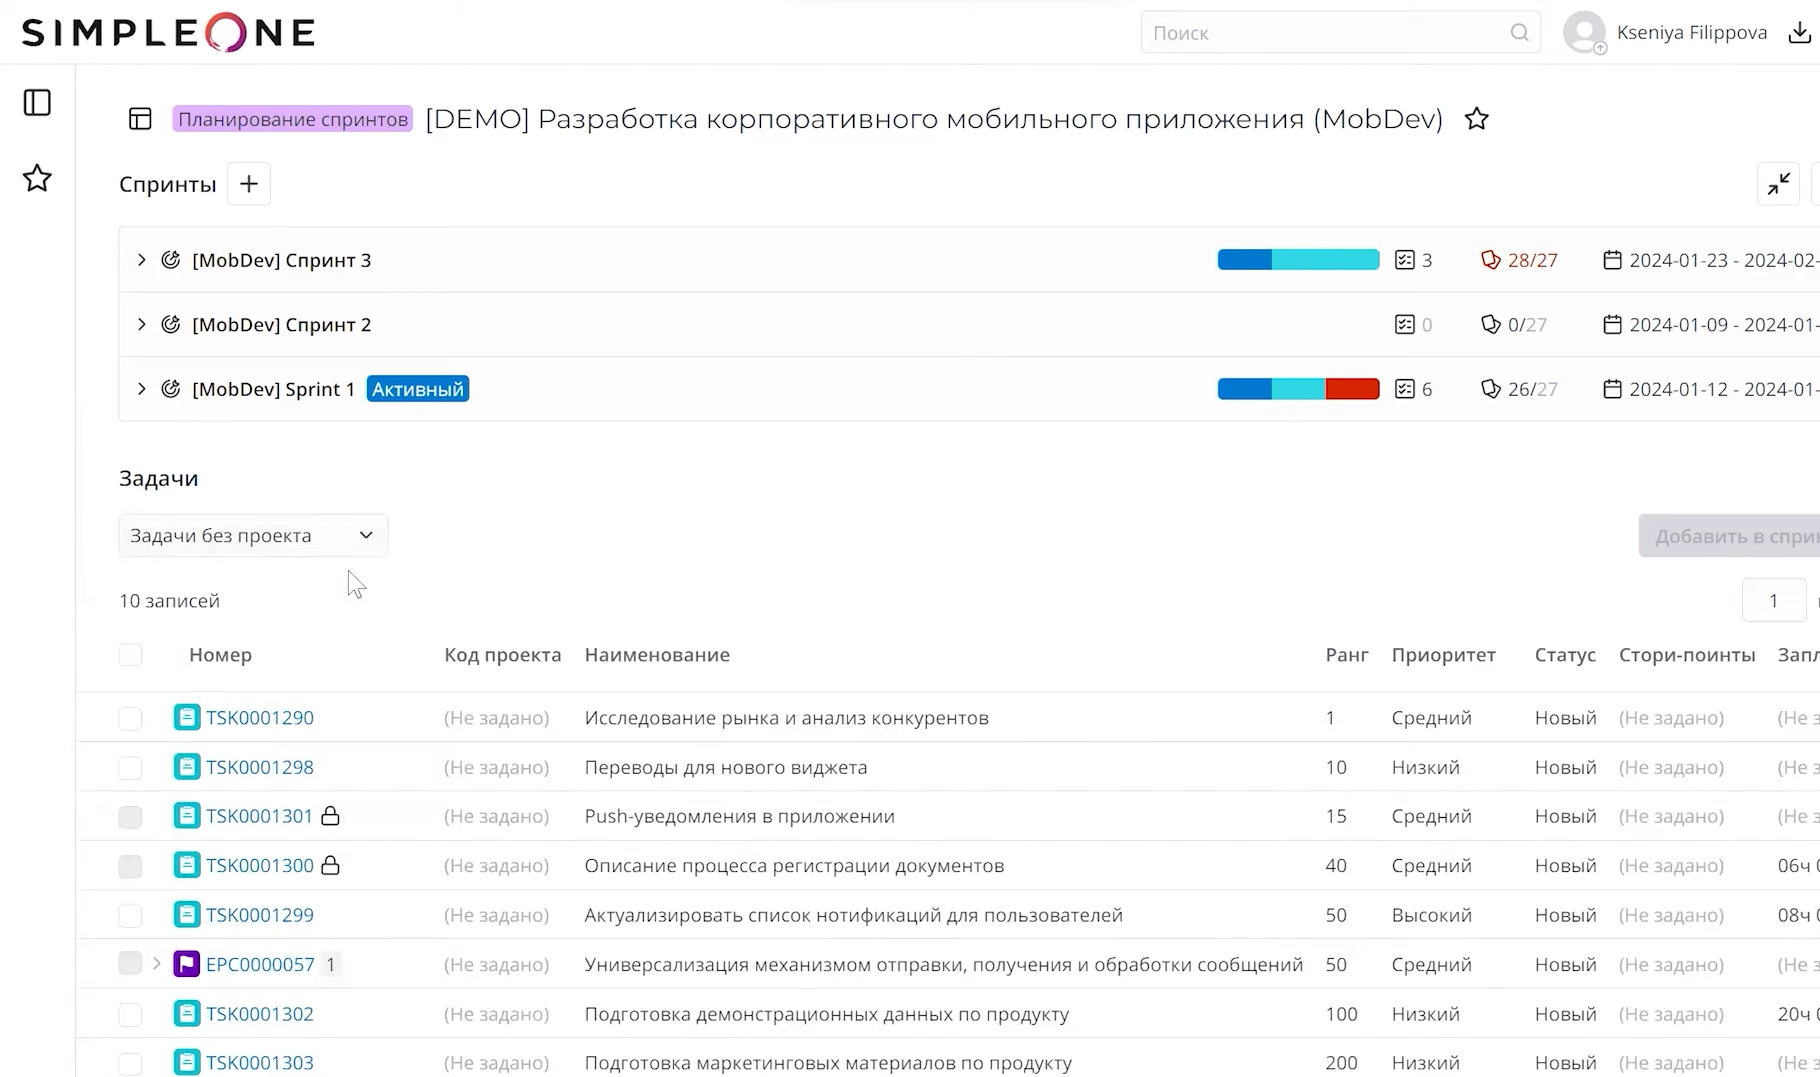The height and width of the screenshot is (1077, 1820).
Task: Click the calendar icon on Sprint 3 row
Action: 1612,259
